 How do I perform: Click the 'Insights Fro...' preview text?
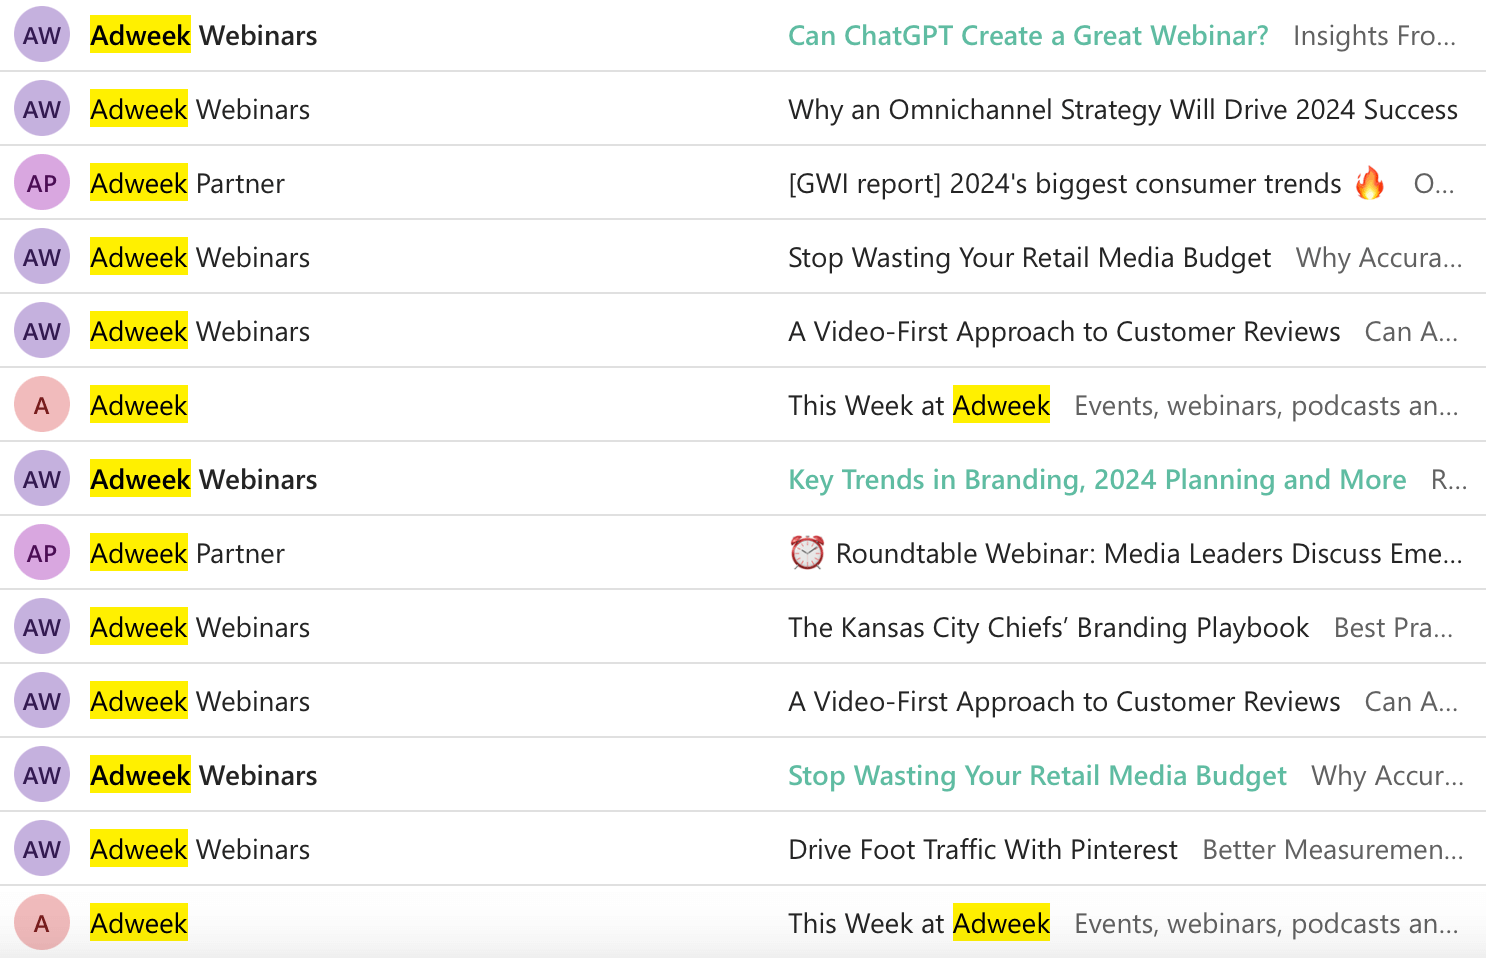[1375, 35]
